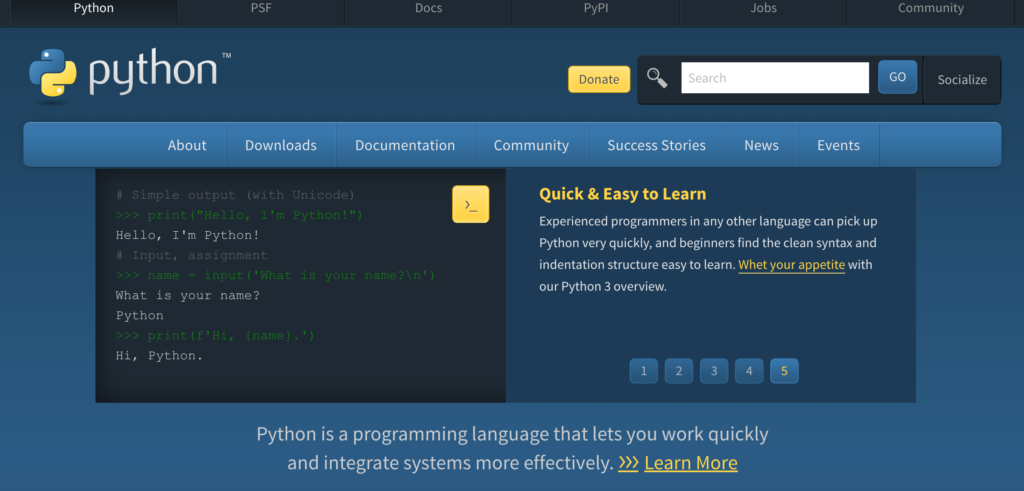
Task: Open the Events navigation menu
Action: pos(839,145)
